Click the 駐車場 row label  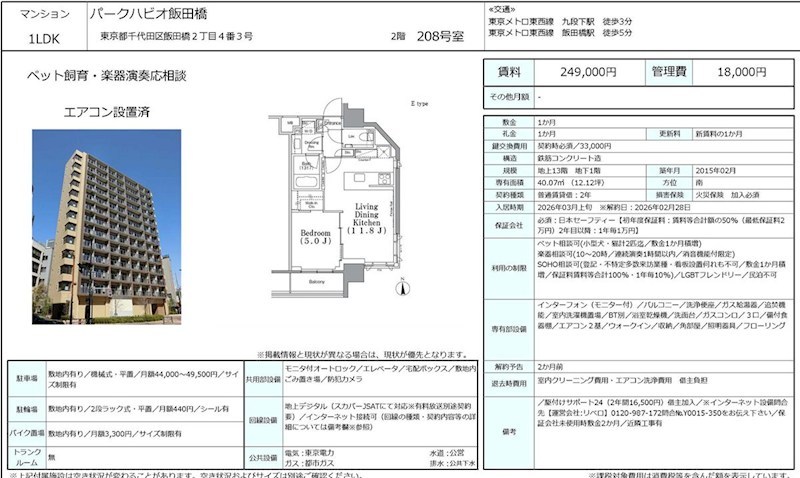pyautogui.click(x=27, y=379)
